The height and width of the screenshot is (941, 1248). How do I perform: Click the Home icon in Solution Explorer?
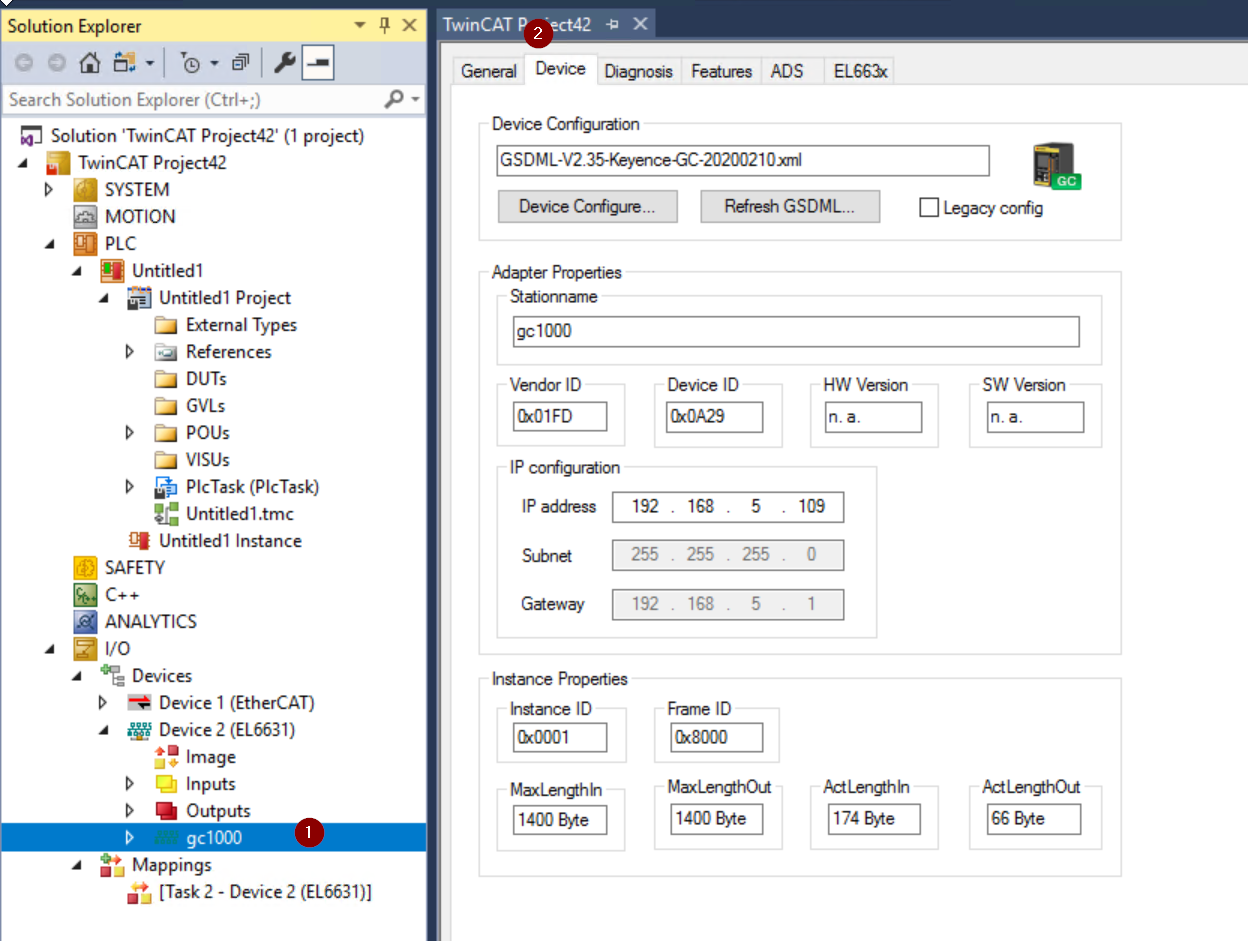click(90, 63)
